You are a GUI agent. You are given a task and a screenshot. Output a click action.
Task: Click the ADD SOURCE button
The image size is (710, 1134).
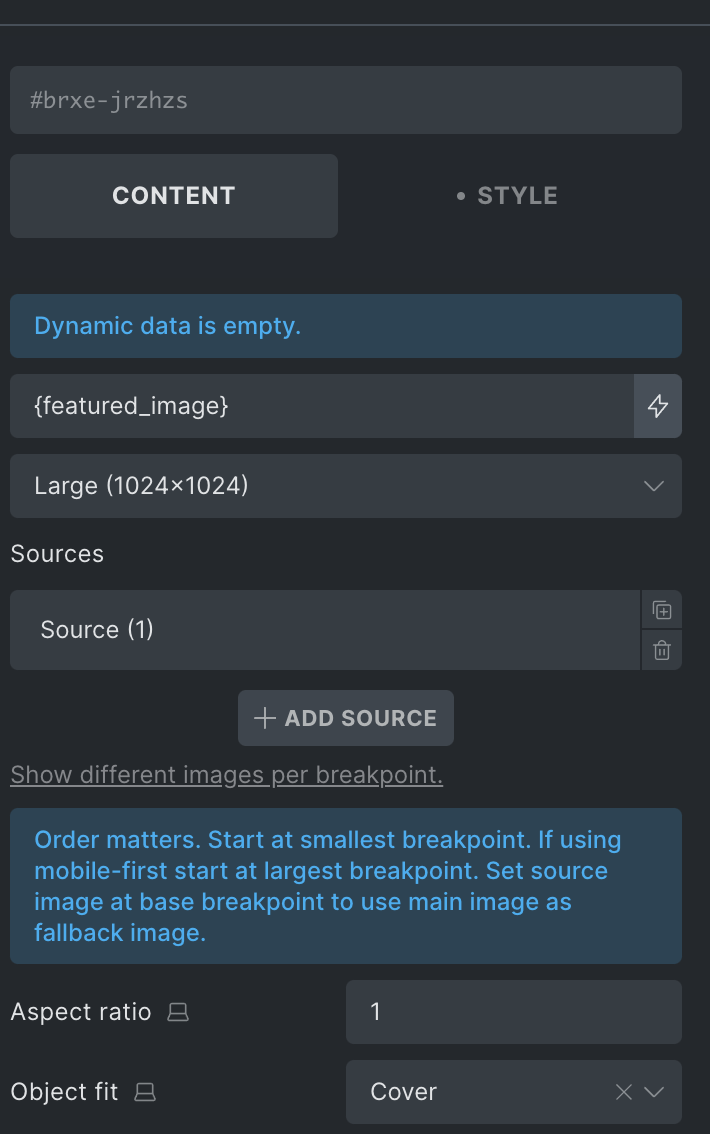click(x=346, y=718)
